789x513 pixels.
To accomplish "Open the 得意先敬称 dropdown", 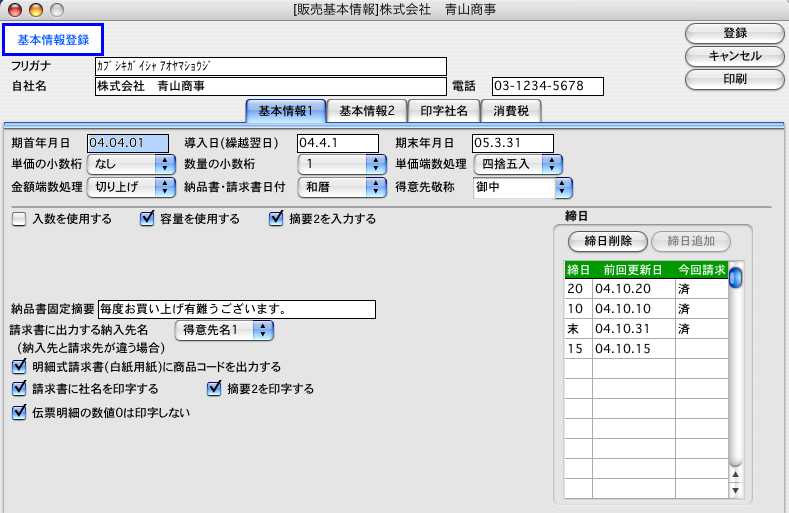I will tap(521, 186).
